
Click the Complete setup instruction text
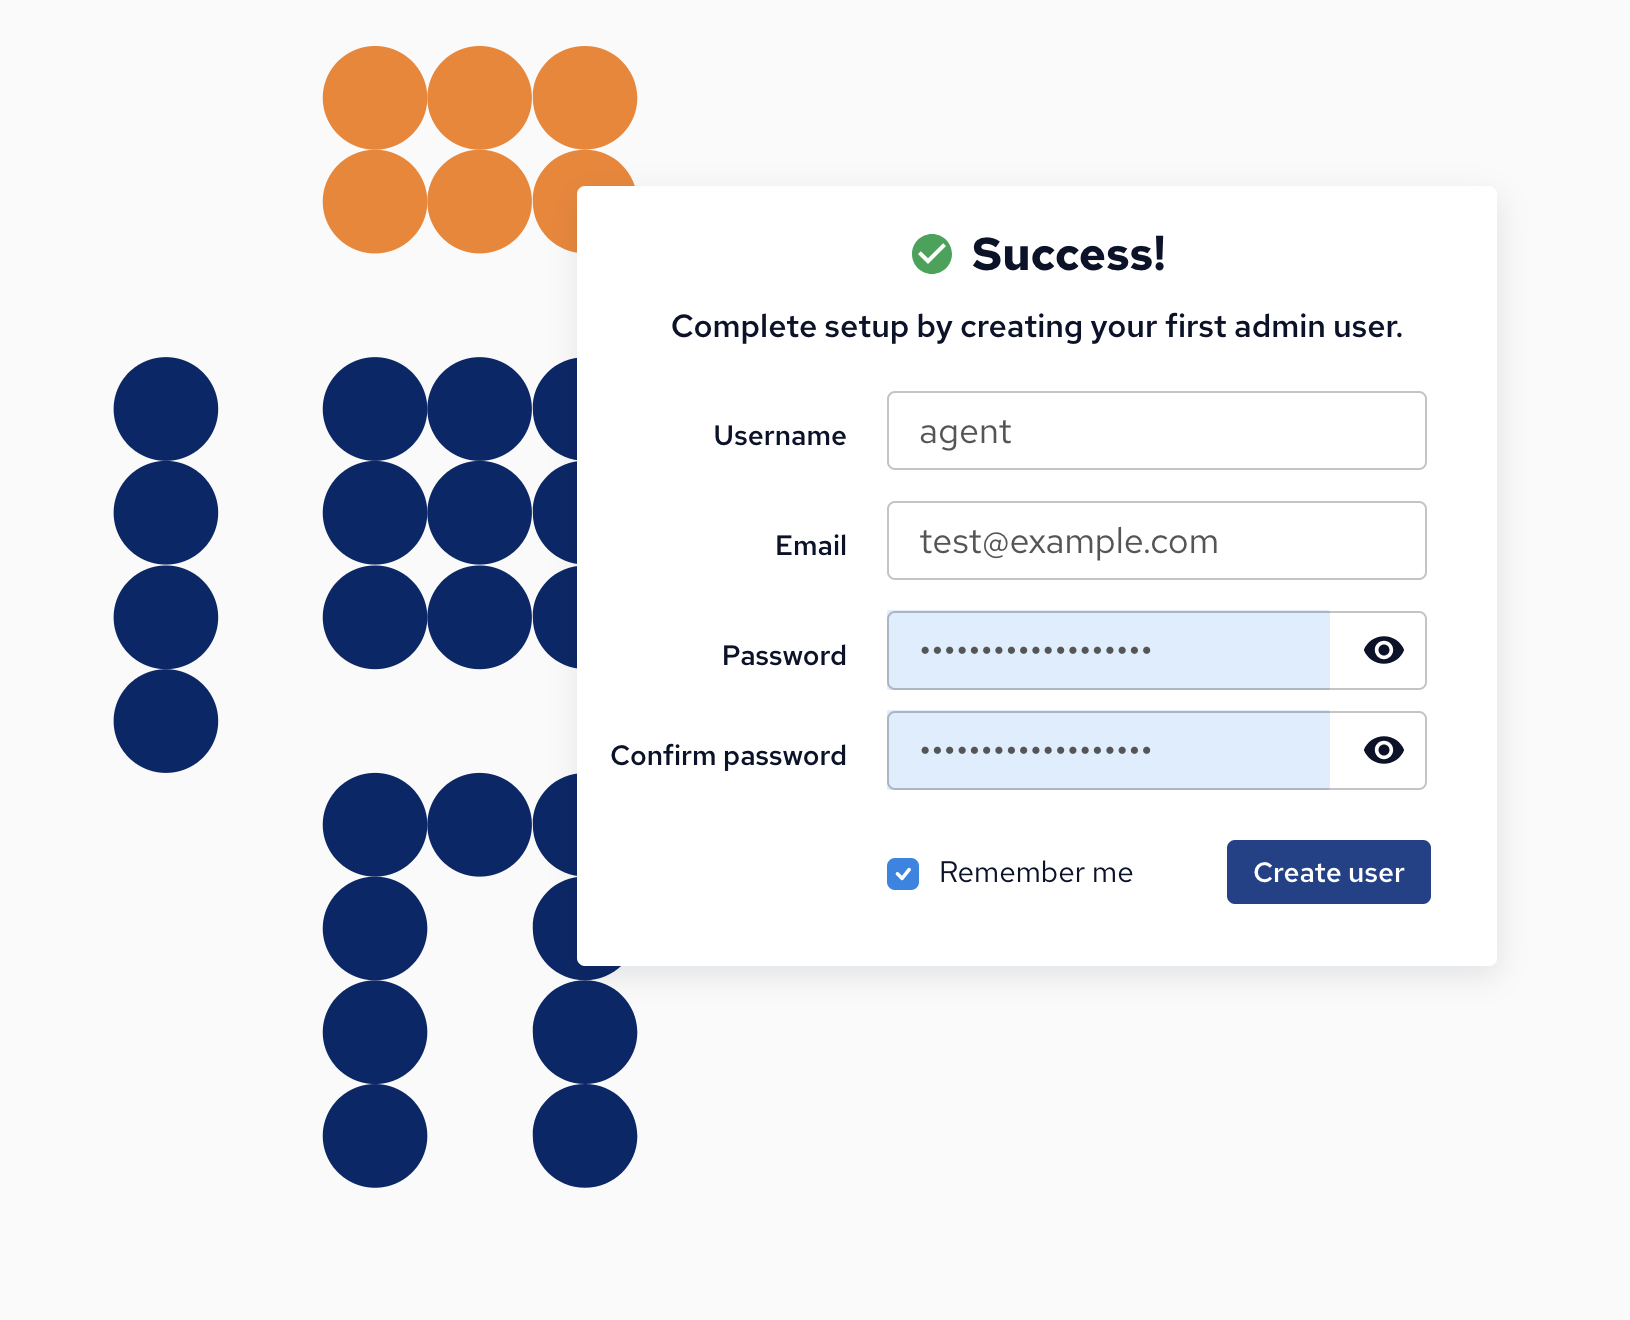(x=1037, y=327)
